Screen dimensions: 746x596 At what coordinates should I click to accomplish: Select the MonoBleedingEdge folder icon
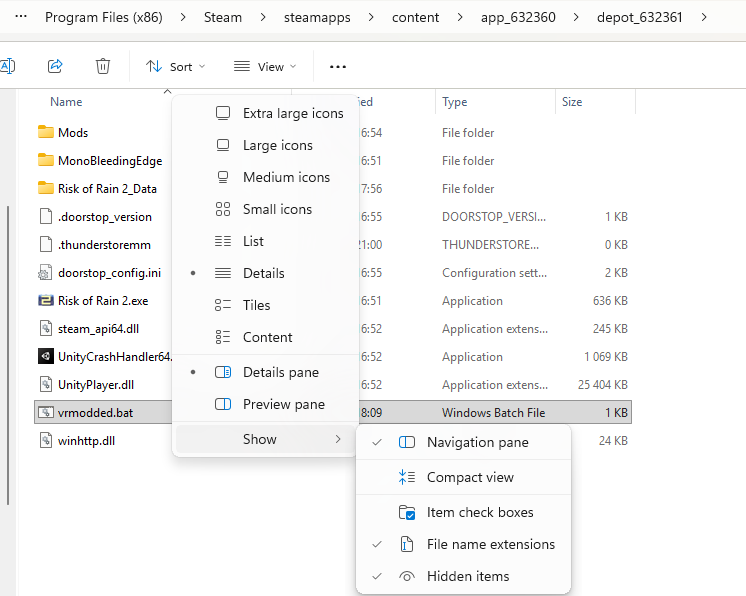point(46,160)
